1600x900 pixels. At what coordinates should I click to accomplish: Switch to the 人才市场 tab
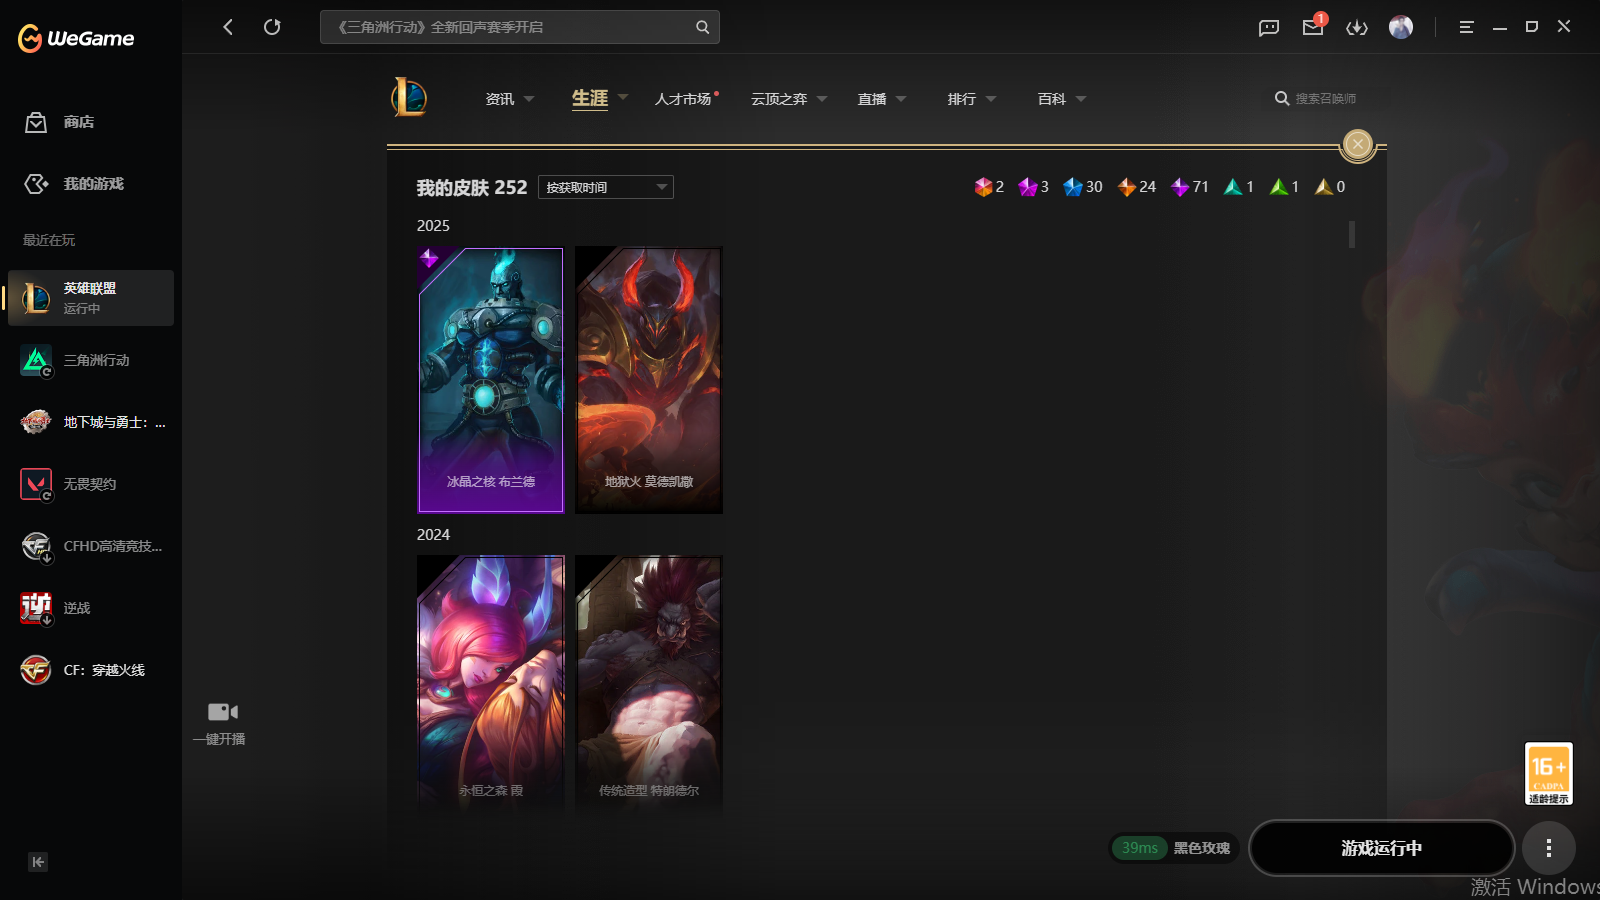pyautogui.click(x=684, y=99)
